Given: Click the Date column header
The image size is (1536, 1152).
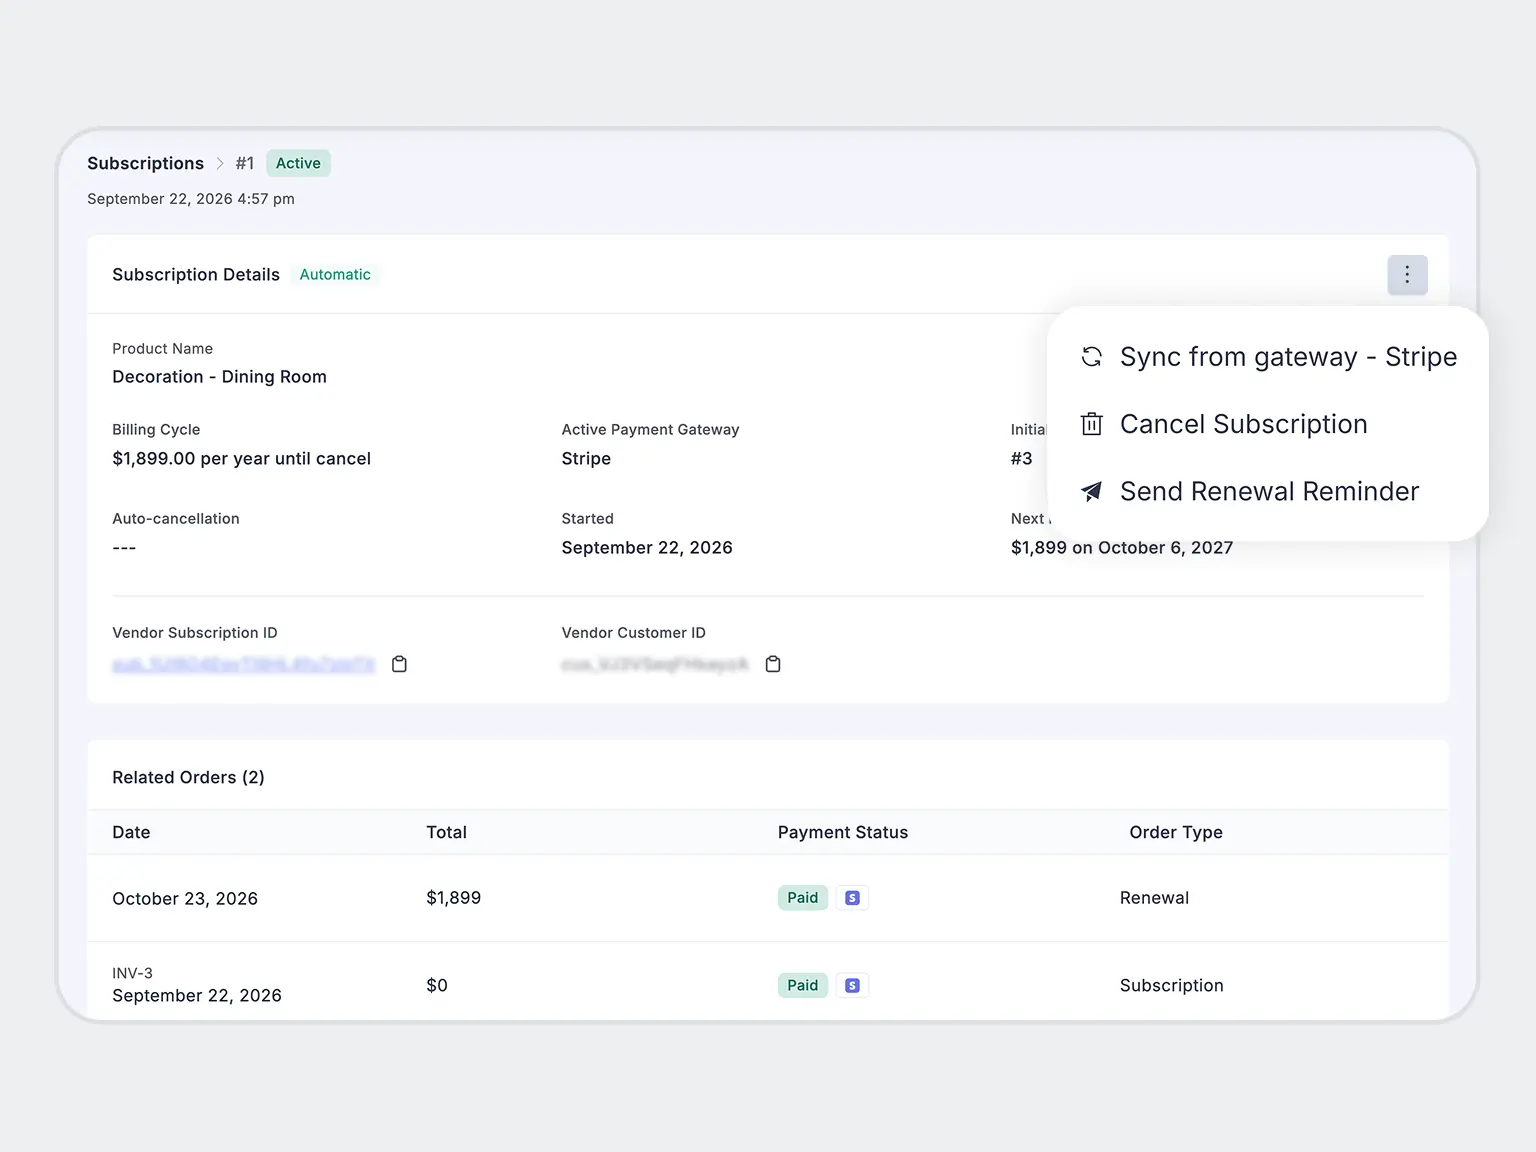Looking at the screenshot, I should point(131,832).
